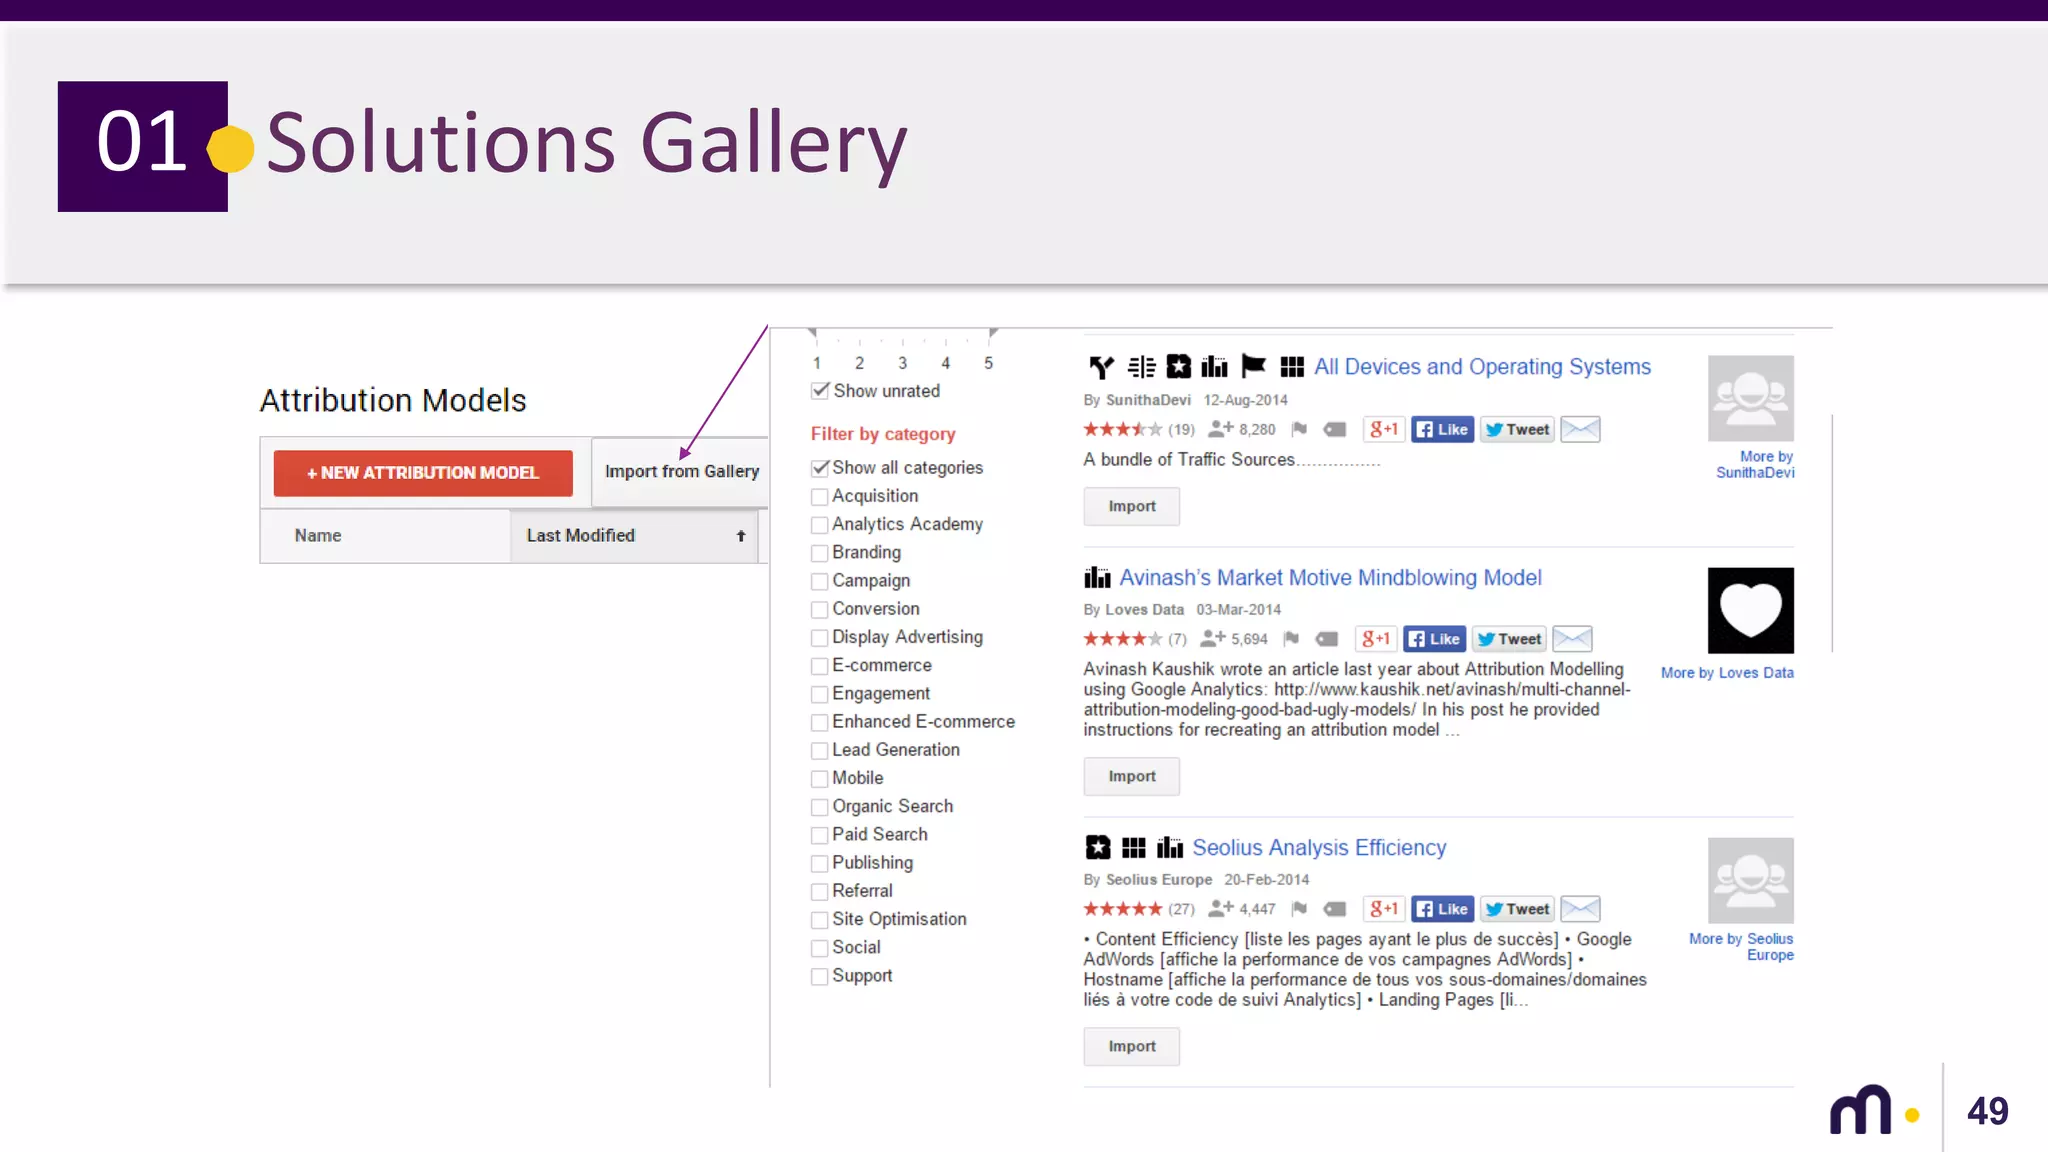Click Google +1 on Seolius entry
The width and height of the screenshot is (2048, 1152).
1384,909
